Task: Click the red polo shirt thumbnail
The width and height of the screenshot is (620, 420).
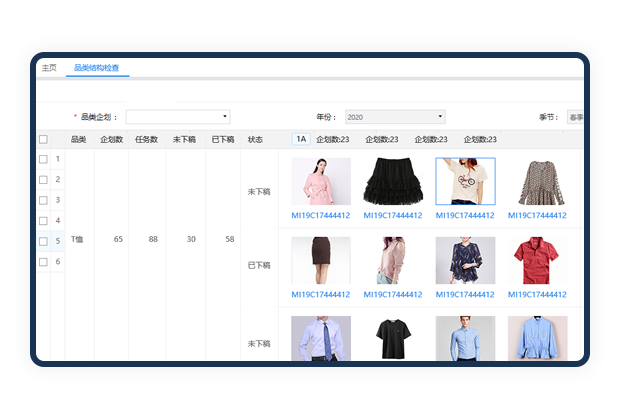Action: coord(537,260)
